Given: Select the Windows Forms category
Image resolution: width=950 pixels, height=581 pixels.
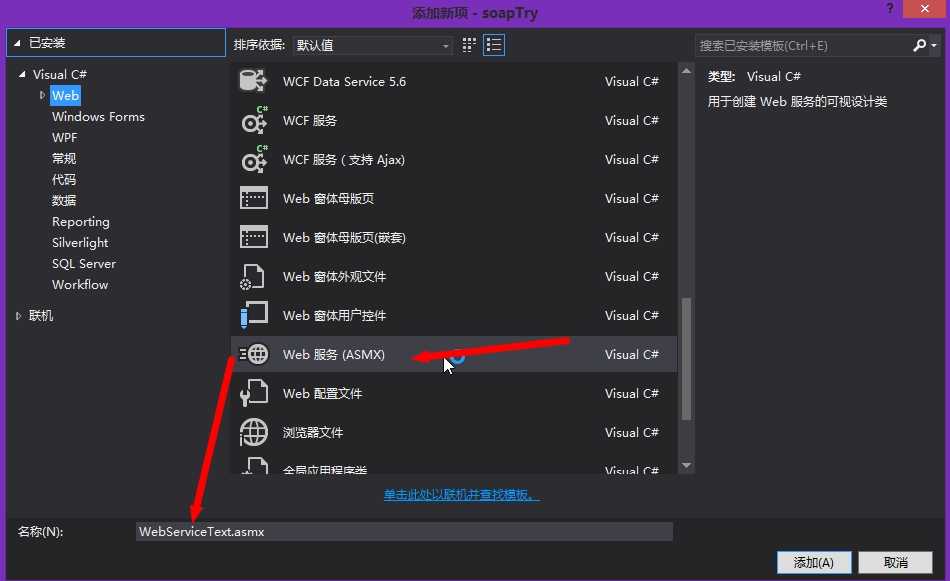Looking at the screenshot, I should tap(98, 116).
